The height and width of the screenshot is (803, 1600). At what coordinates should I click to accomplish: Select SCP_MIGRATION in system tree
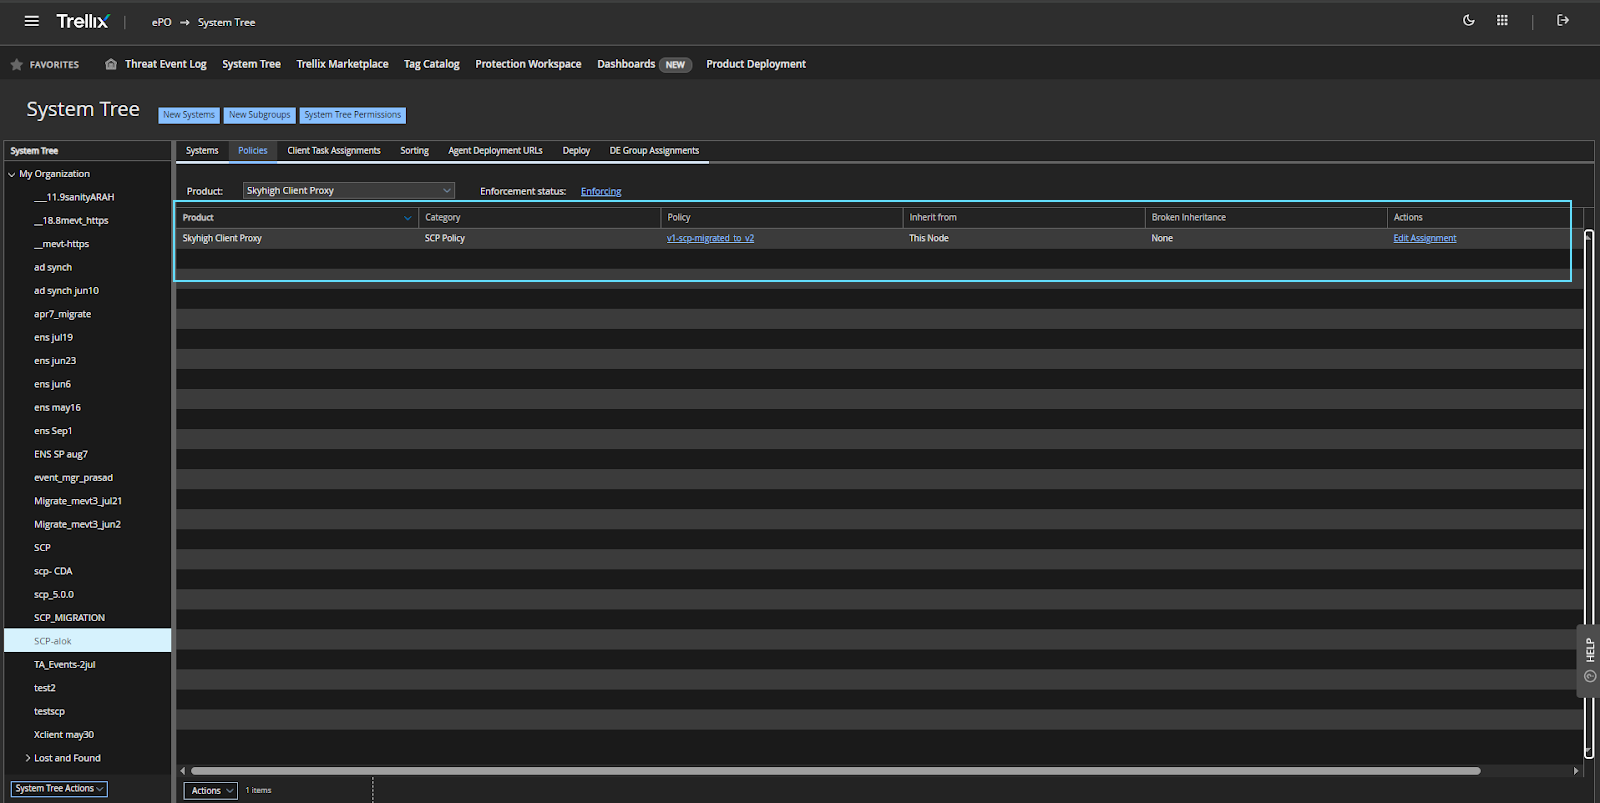coord(69,618)
